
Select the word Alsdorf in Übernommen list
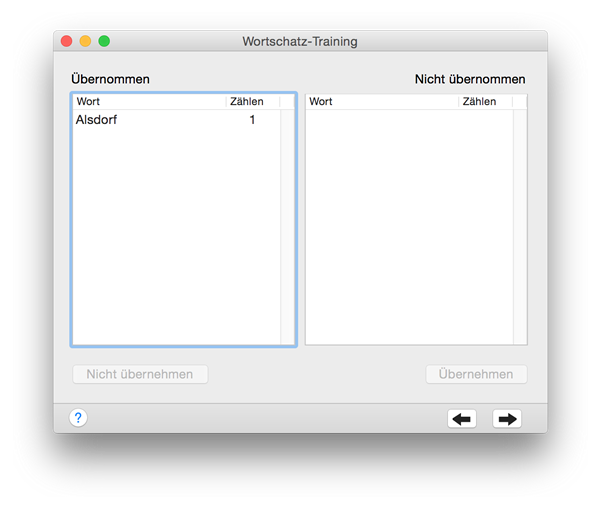point(96,120)
